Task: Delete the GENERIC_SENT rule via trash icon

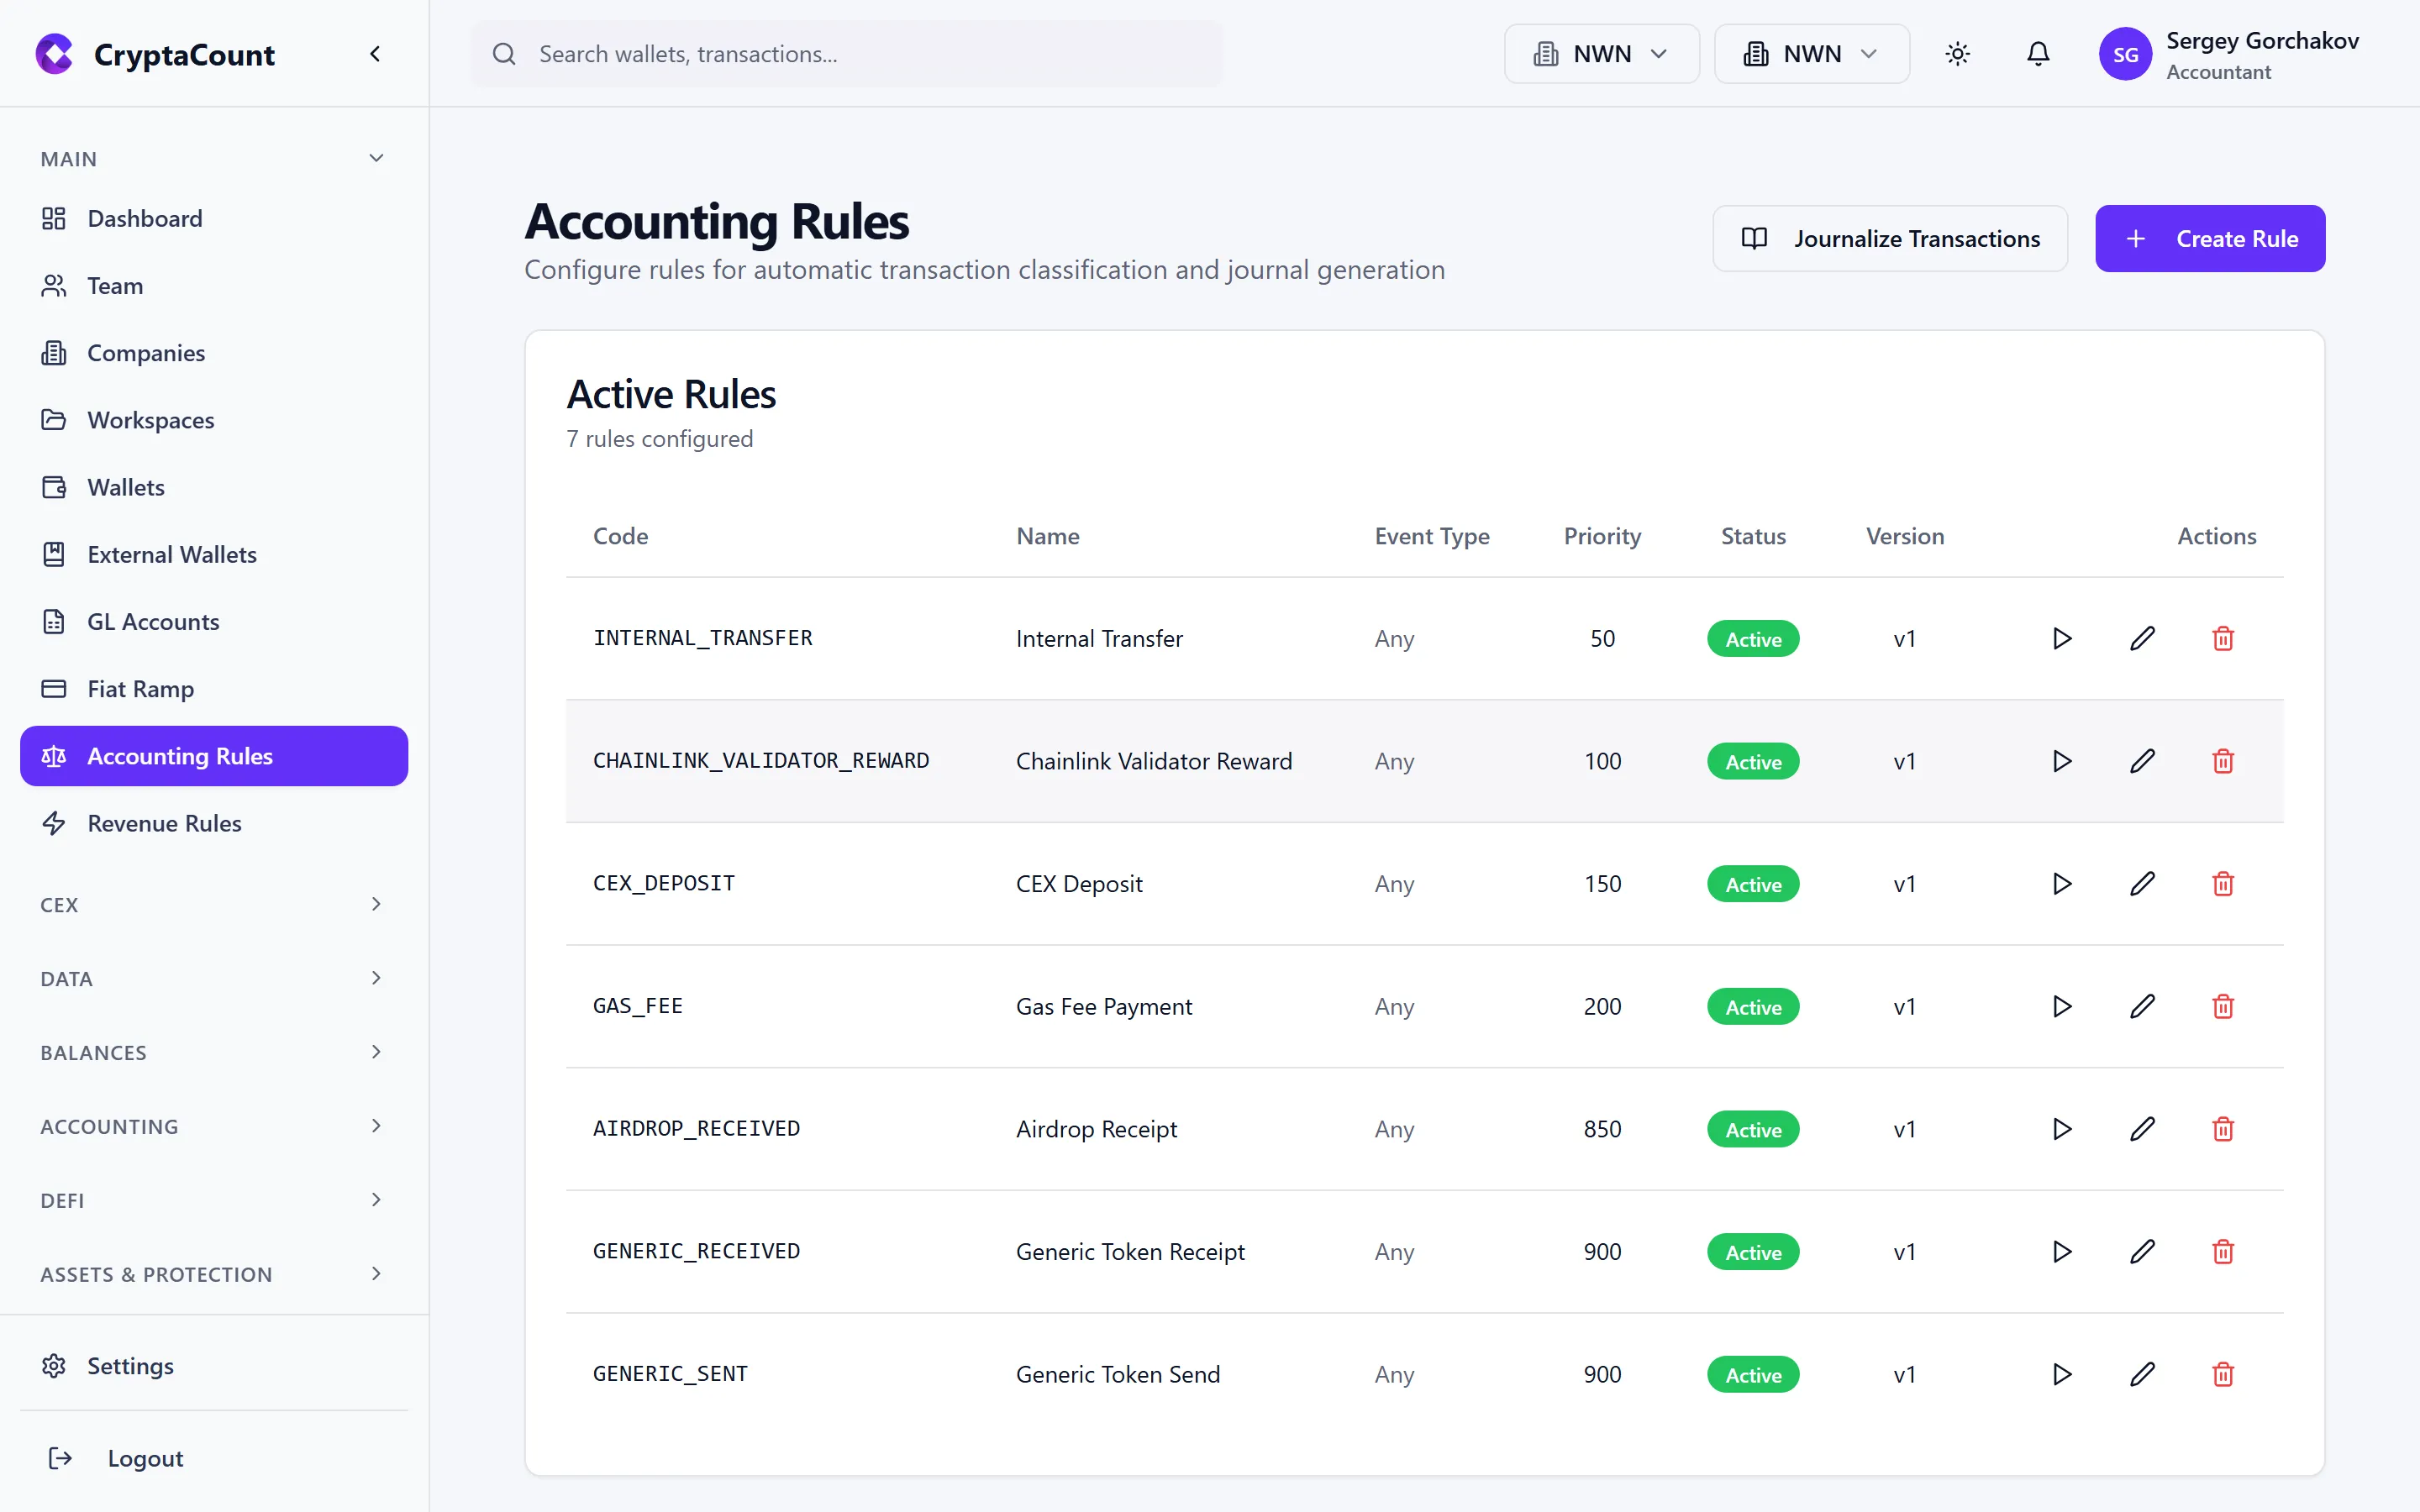Action: tap(2223, 1374)
